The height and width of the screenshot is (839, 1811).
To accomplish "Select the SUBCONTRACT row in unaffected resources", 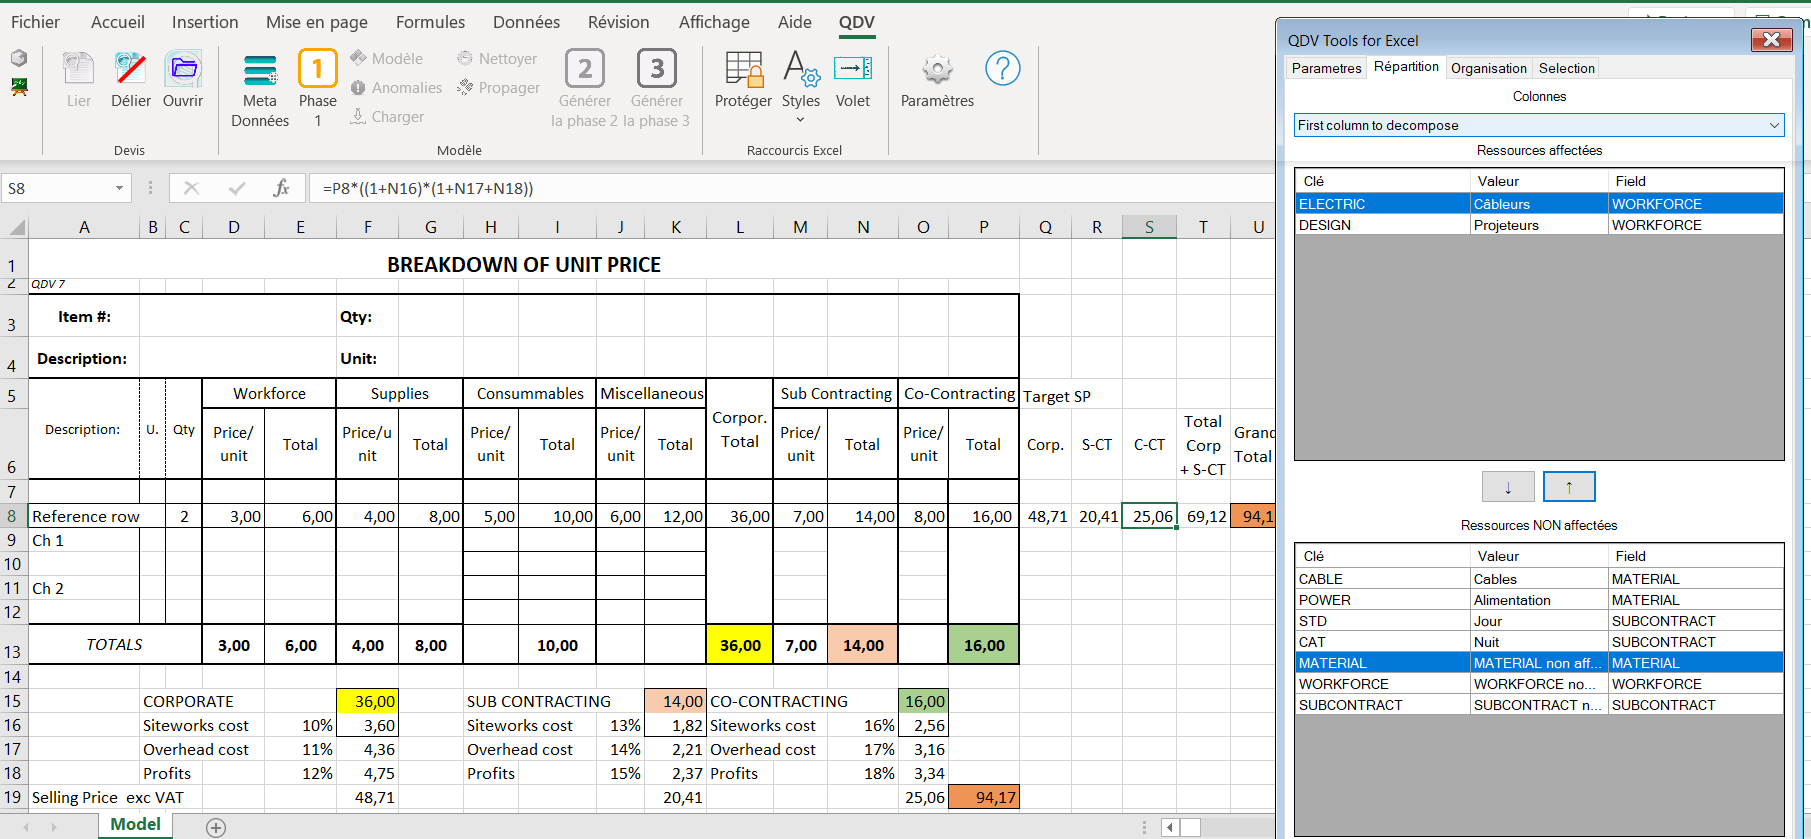I will pos(1539,705).
